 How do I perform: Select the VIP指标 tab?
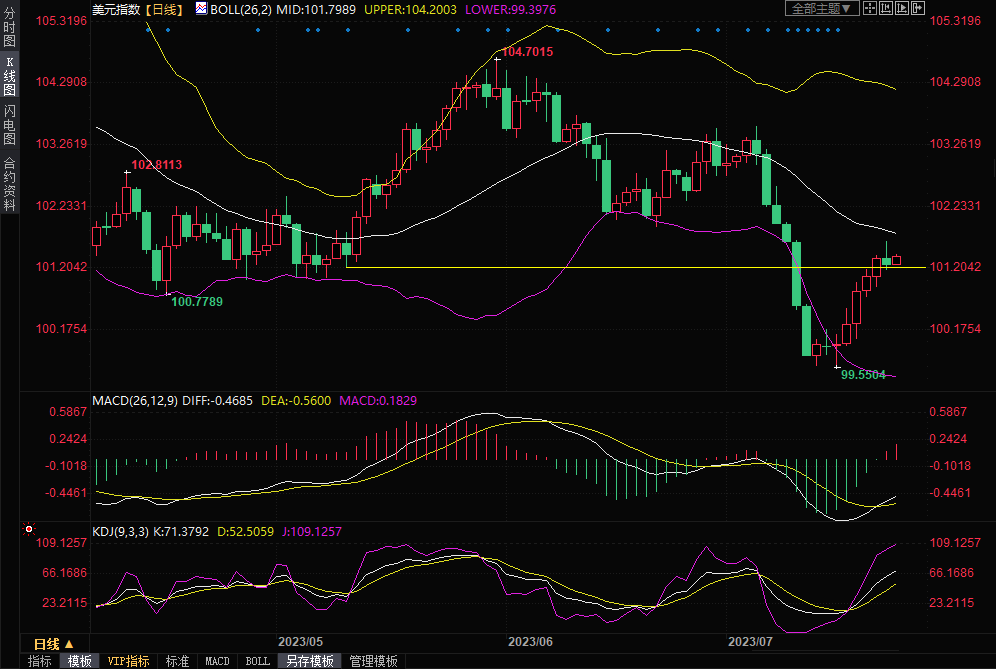(x=128, y=661)
